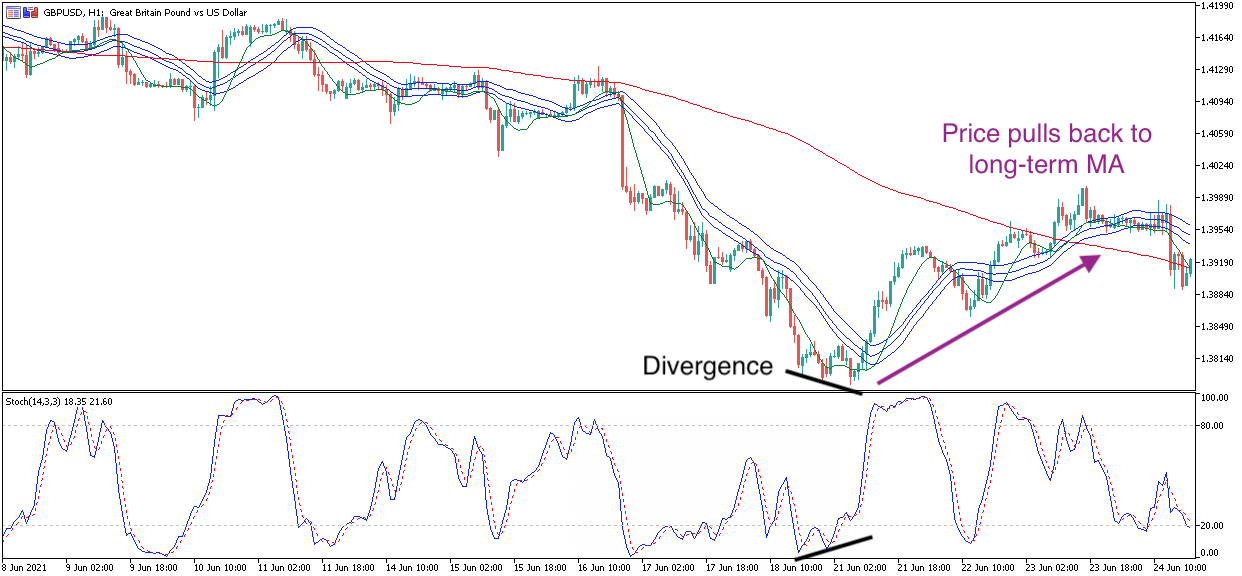The width and height of the screenshot is (1242, 576).
Task: Click the 80.00 stochastic level label
Action: [x=1212, y=426]
